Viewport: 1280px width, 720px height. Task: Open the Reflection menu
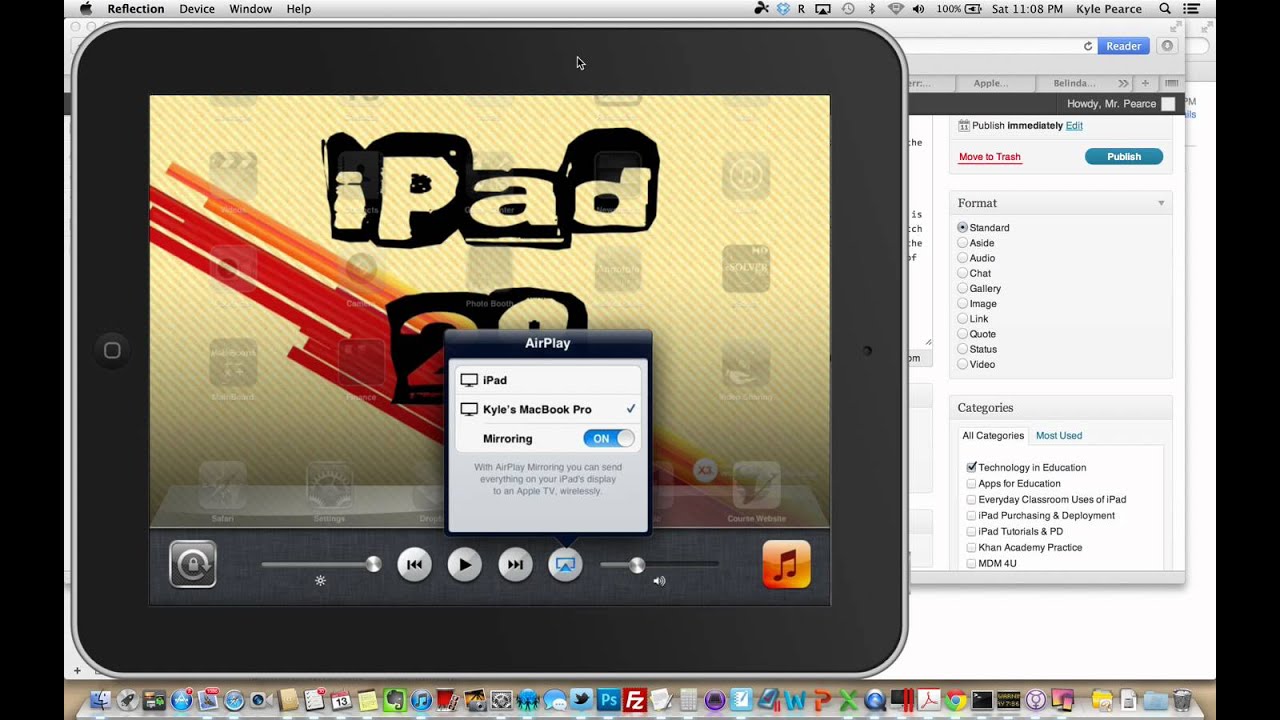[x=136, y=9]
